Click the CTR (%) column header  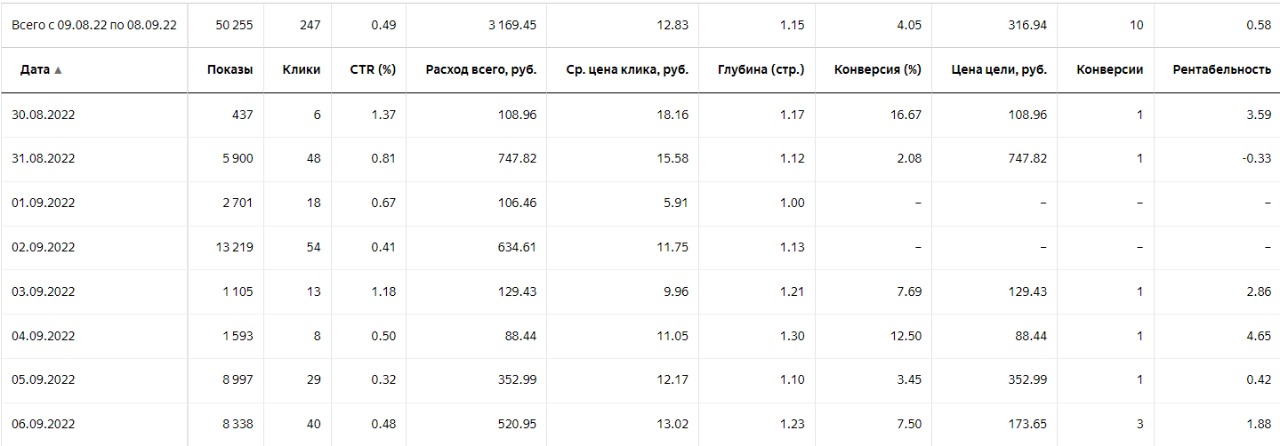(x=372, y=70)
